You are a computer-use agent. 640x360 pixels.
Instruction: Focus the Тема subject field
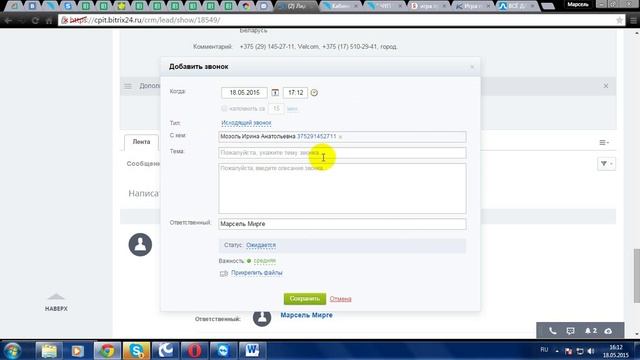(x=342, y=153)
